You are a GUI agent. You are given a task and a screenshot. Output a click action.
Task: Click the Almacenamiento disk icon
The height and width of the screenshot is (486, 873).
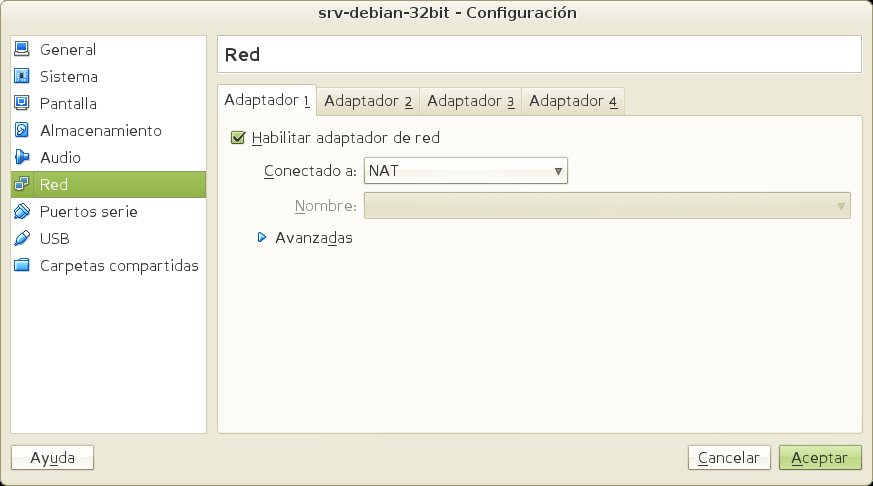tap(22, 130)
